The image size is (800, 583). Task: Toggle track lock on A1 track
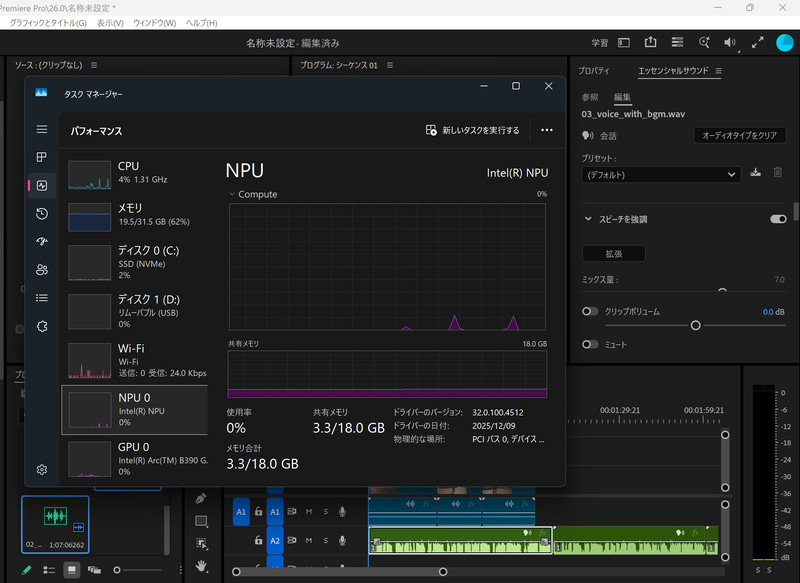(x=259, y=512)
